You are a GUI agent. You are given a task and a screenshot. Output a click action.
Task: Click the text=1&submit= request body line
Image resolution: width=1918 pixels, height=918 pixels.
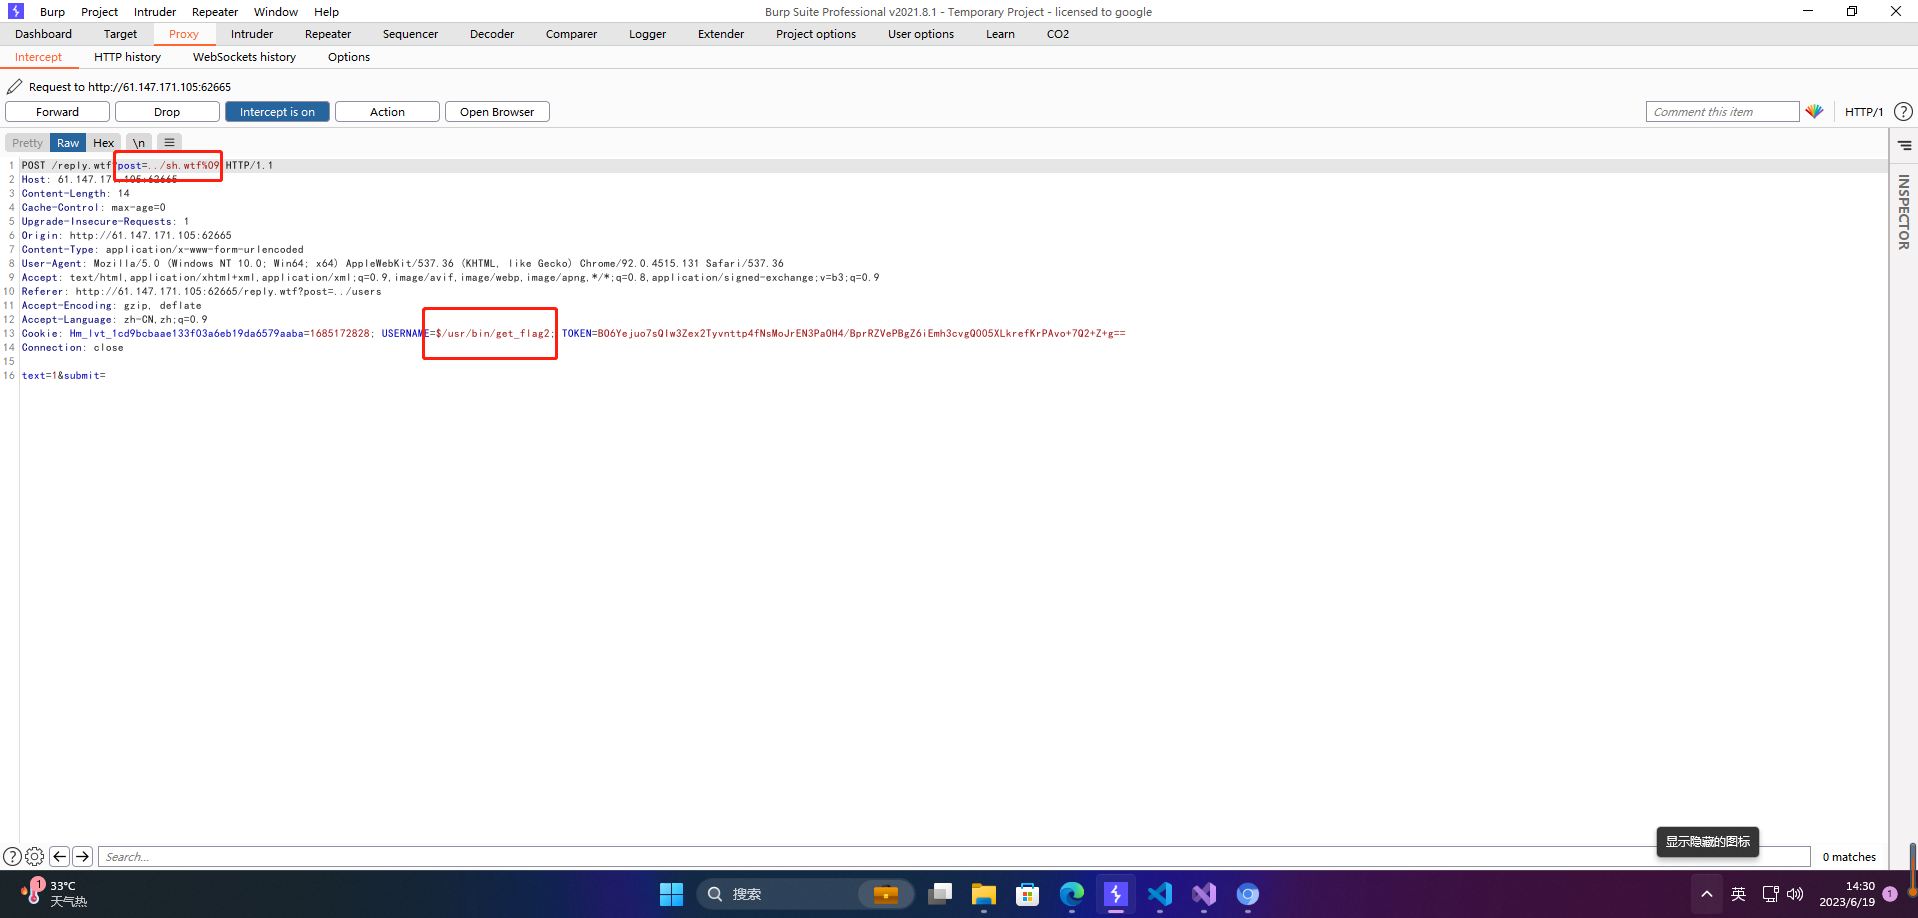64,376
